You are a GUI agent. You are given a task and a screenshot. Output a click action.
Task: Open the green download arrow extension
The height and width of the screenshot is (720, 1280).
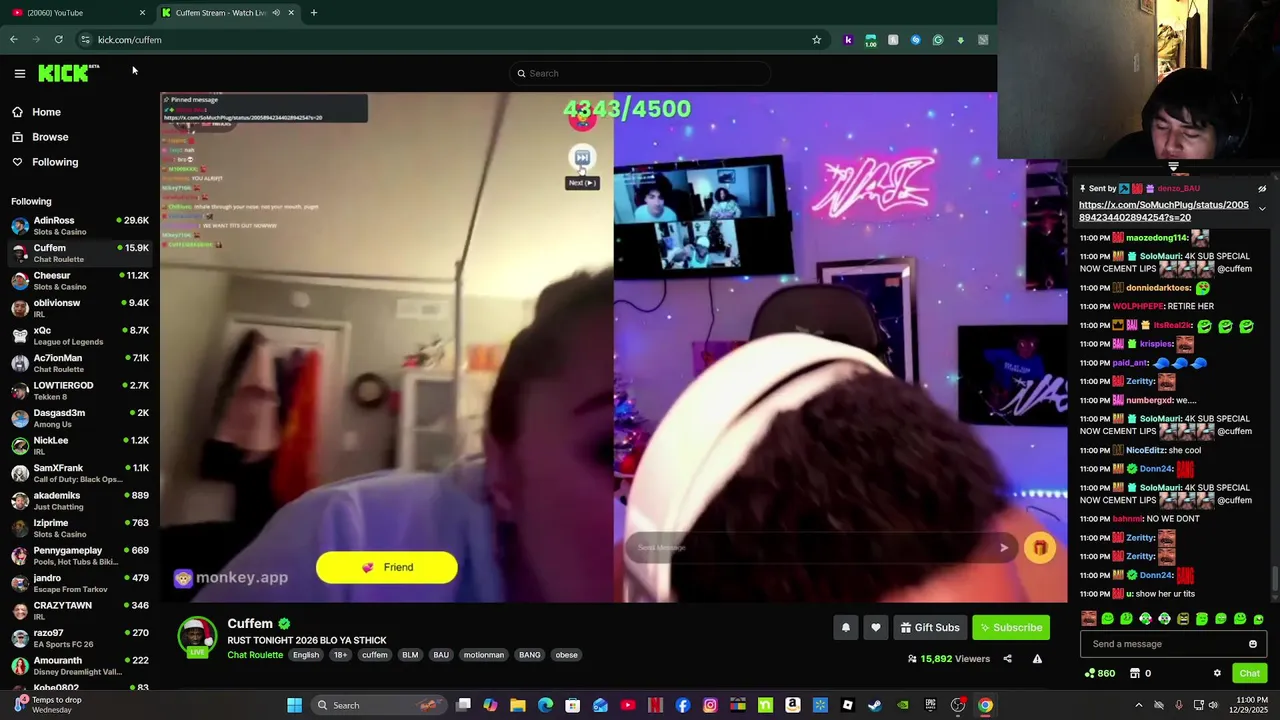coord(960,40)
